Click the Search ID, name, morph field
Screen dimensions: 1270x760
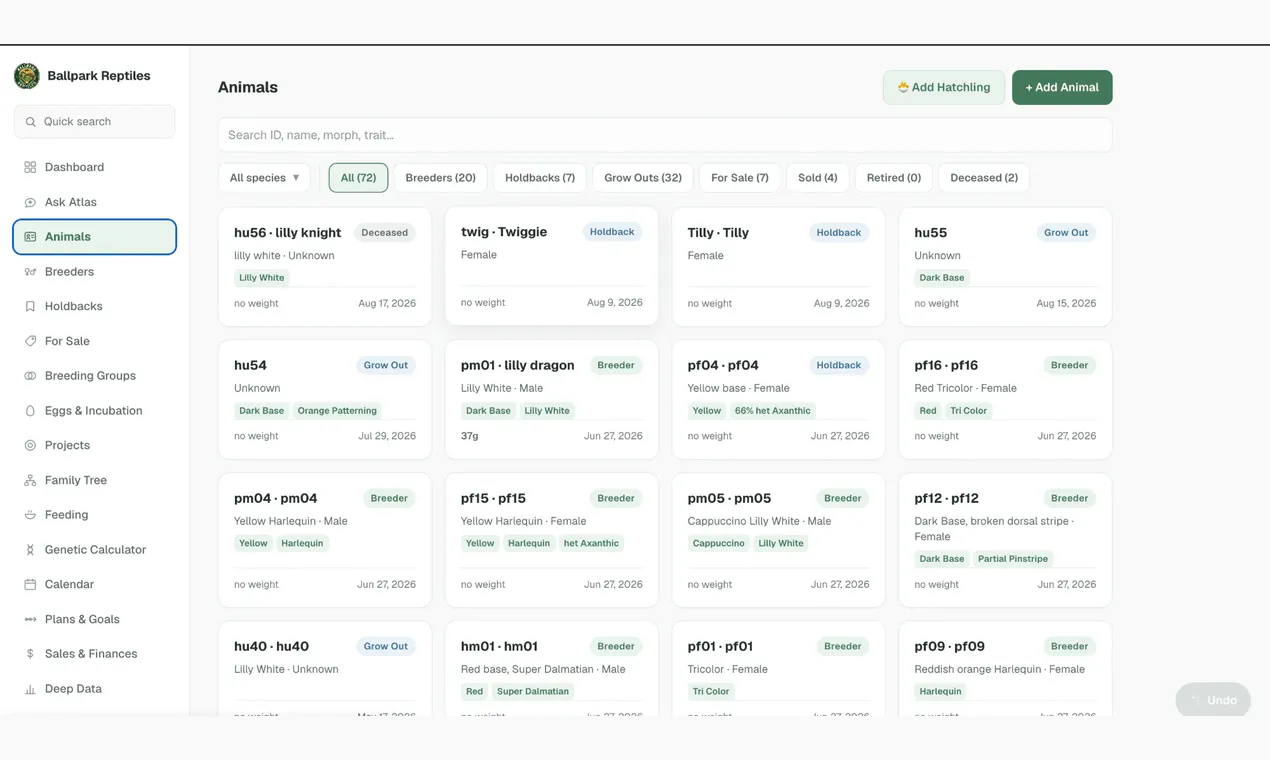coord(665,135)
